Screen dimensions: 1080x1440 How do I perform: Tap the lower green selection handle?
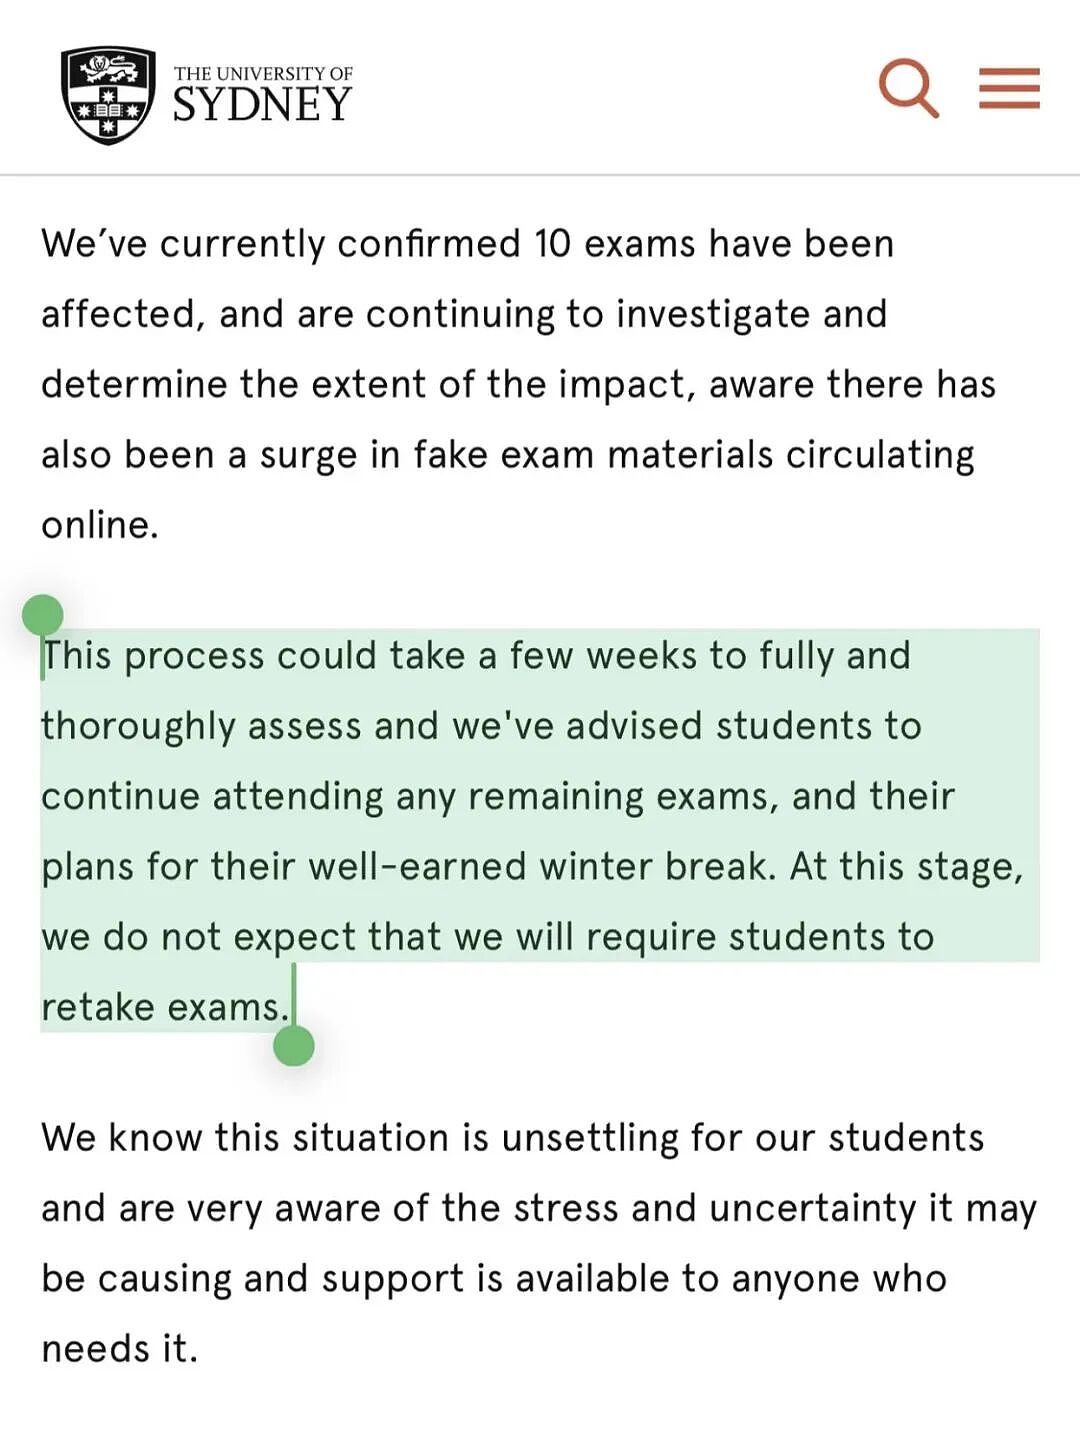294,1045
